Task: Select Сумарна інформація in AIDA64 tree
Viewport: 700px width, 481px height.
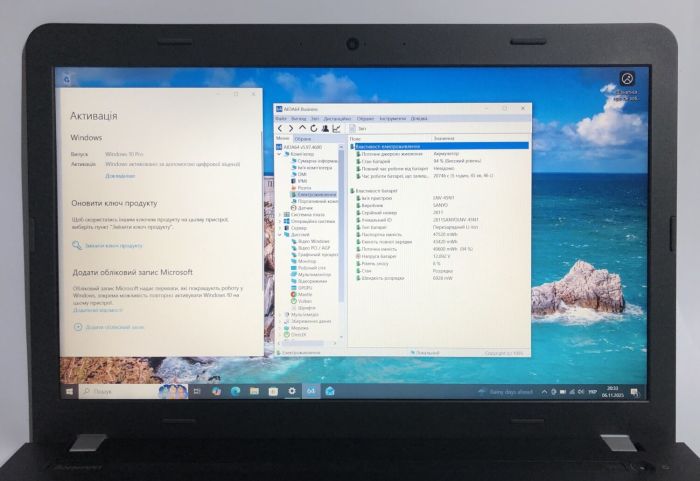Action: point(314,161)
